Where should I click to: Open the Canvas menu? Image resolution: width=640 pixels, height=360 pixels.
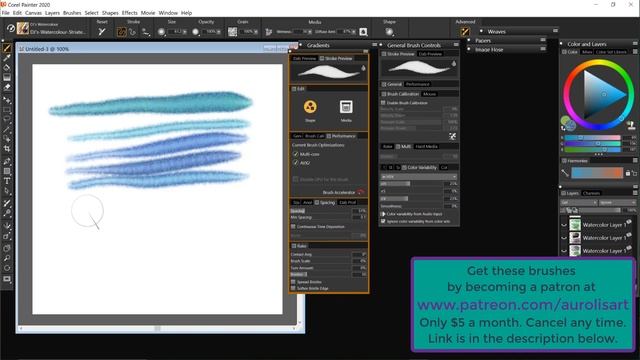33,13
